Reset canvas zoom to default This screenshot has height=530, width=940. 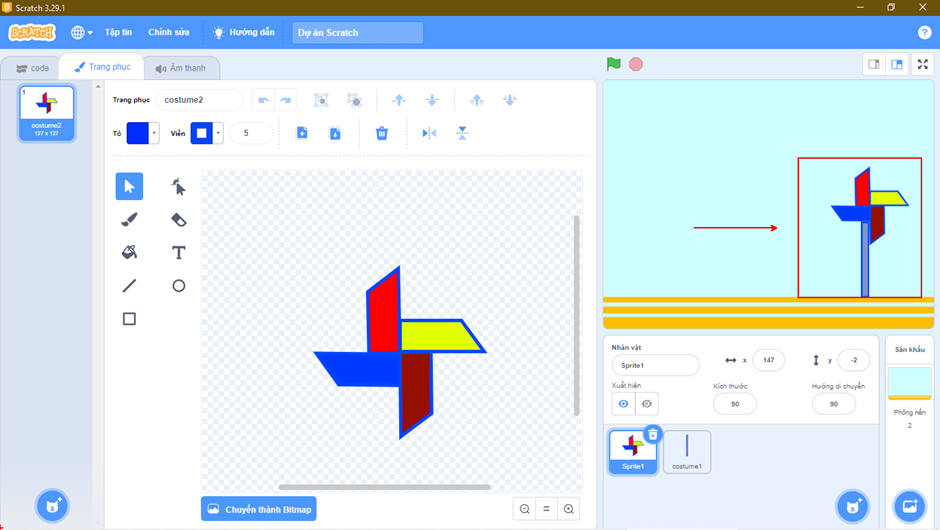pos(546,509)
